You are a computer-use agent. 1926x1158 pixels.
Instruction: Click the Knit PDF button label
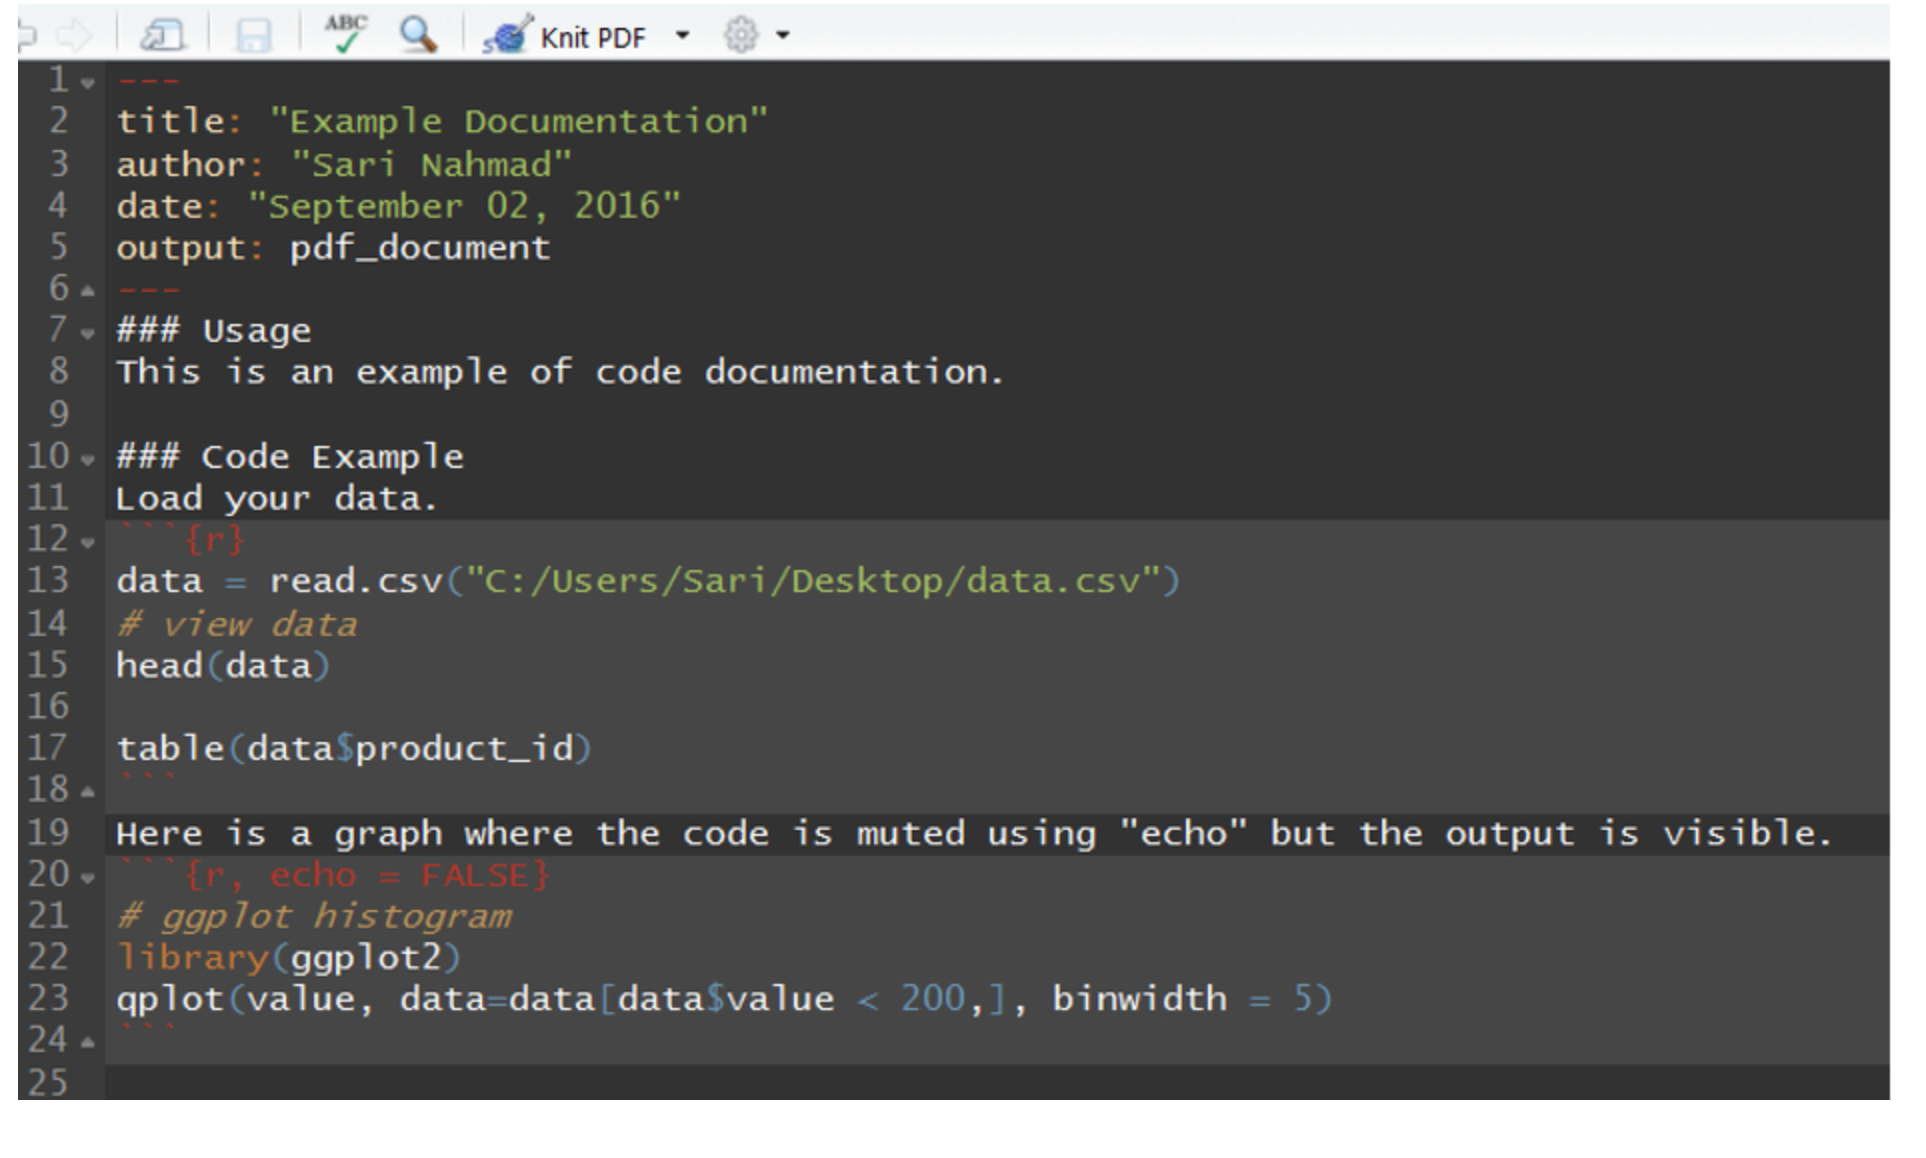coord(593,38)
